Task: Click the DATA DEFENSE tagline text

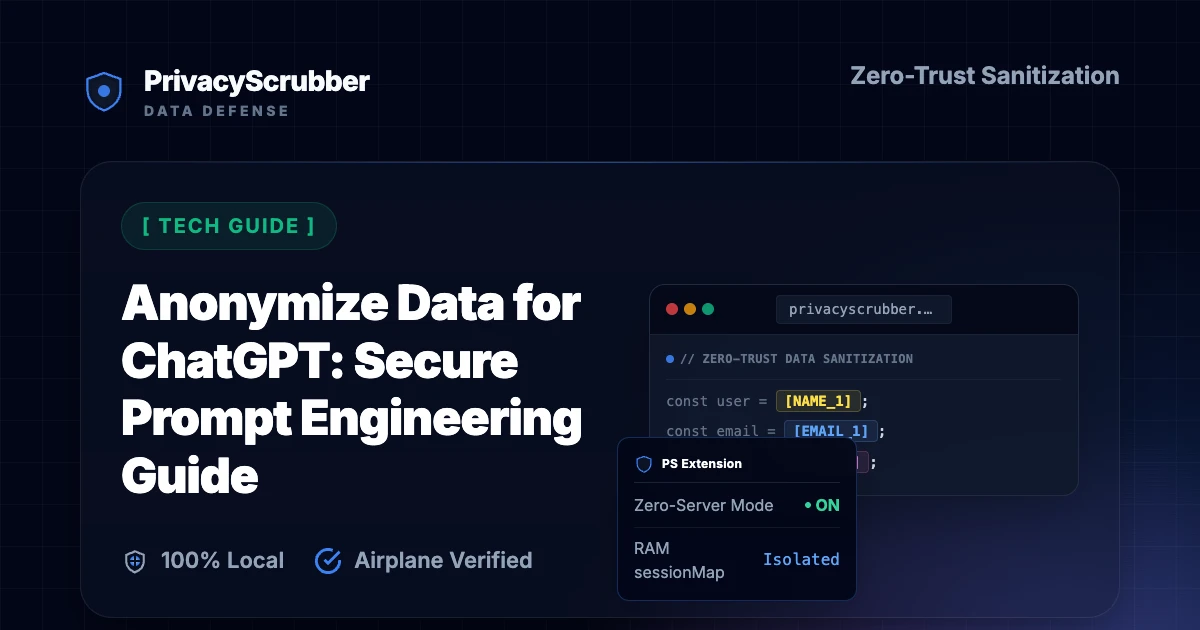Action: 216,111
